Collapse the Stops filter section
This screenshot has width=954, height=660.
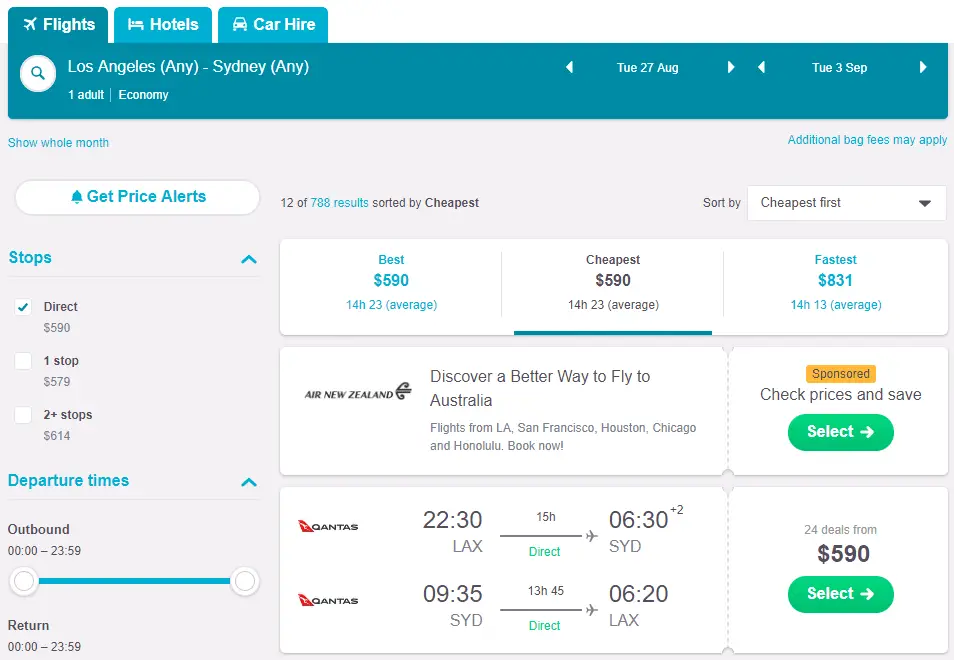pos(249,259)
